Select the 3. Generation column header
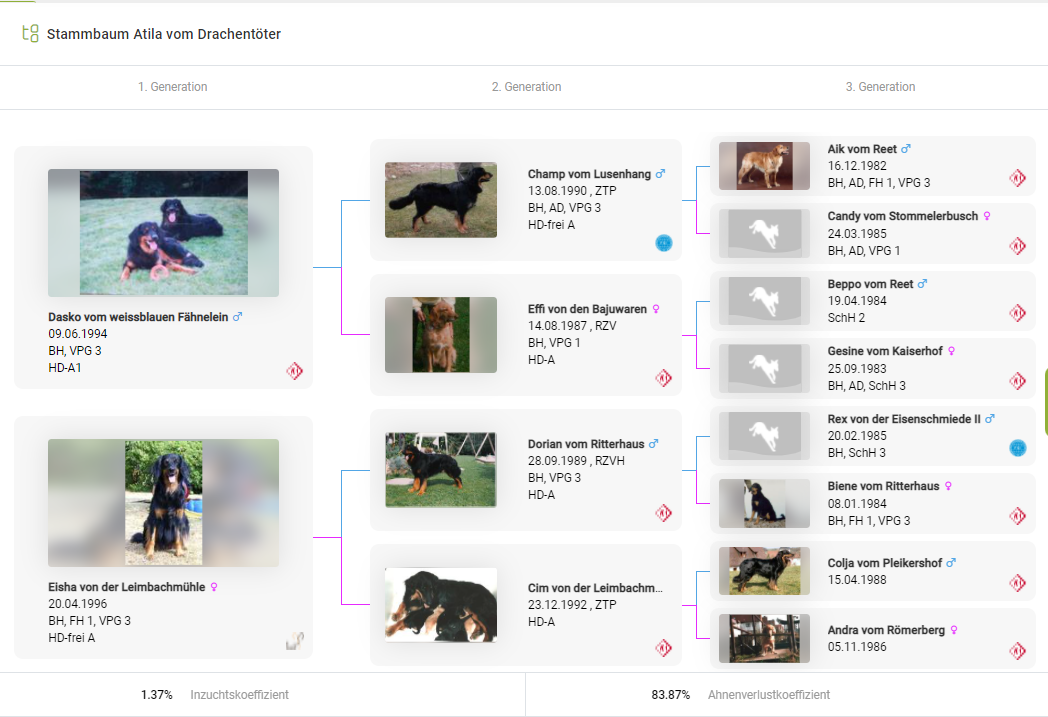 [x=880, y=87]
